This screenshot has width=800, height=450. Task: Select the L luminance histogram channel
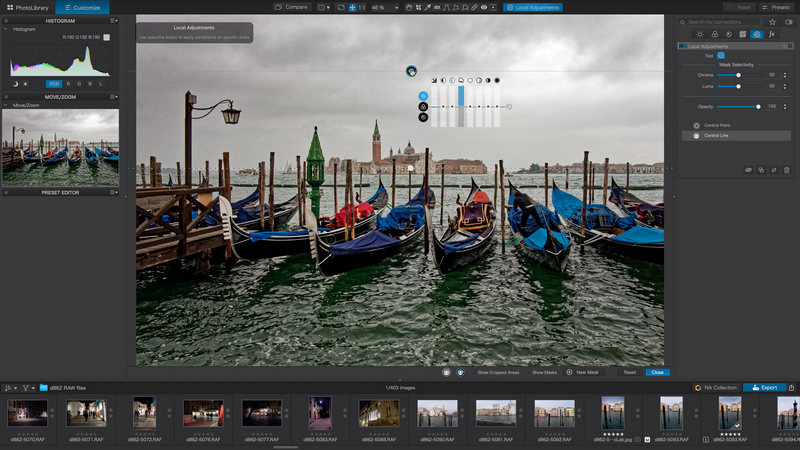(x=101, y=84)
